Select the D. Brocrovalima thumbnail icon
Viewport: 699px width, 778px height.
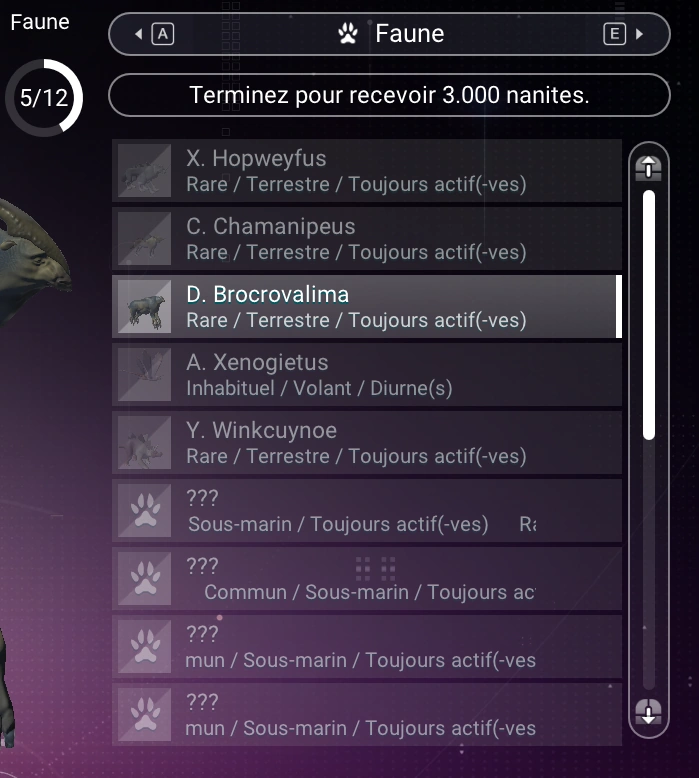[x=144, y=307]
